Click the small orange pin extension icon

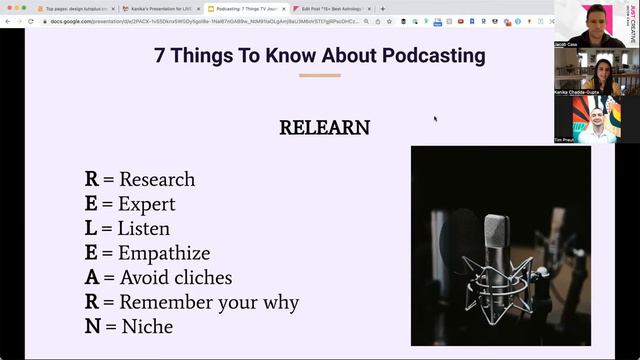(529, 21)
